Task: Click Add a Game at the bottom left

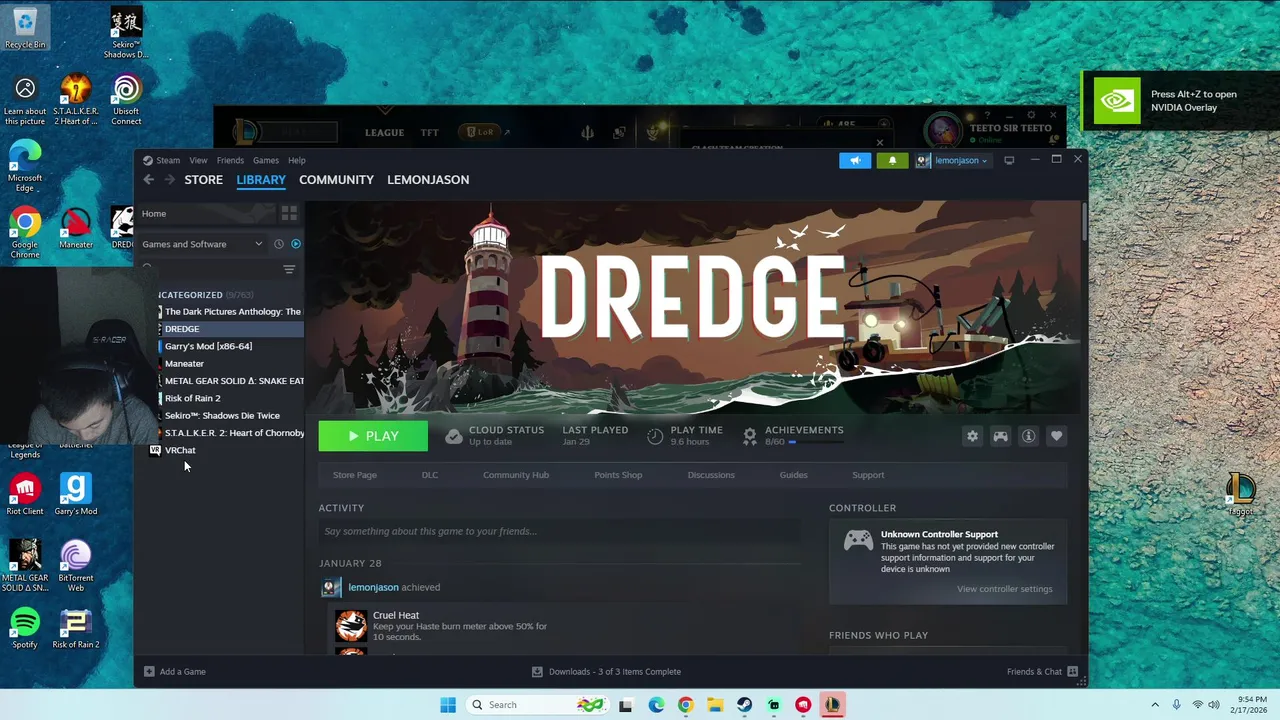Action: pyautogui.click(x=175, y=672)
